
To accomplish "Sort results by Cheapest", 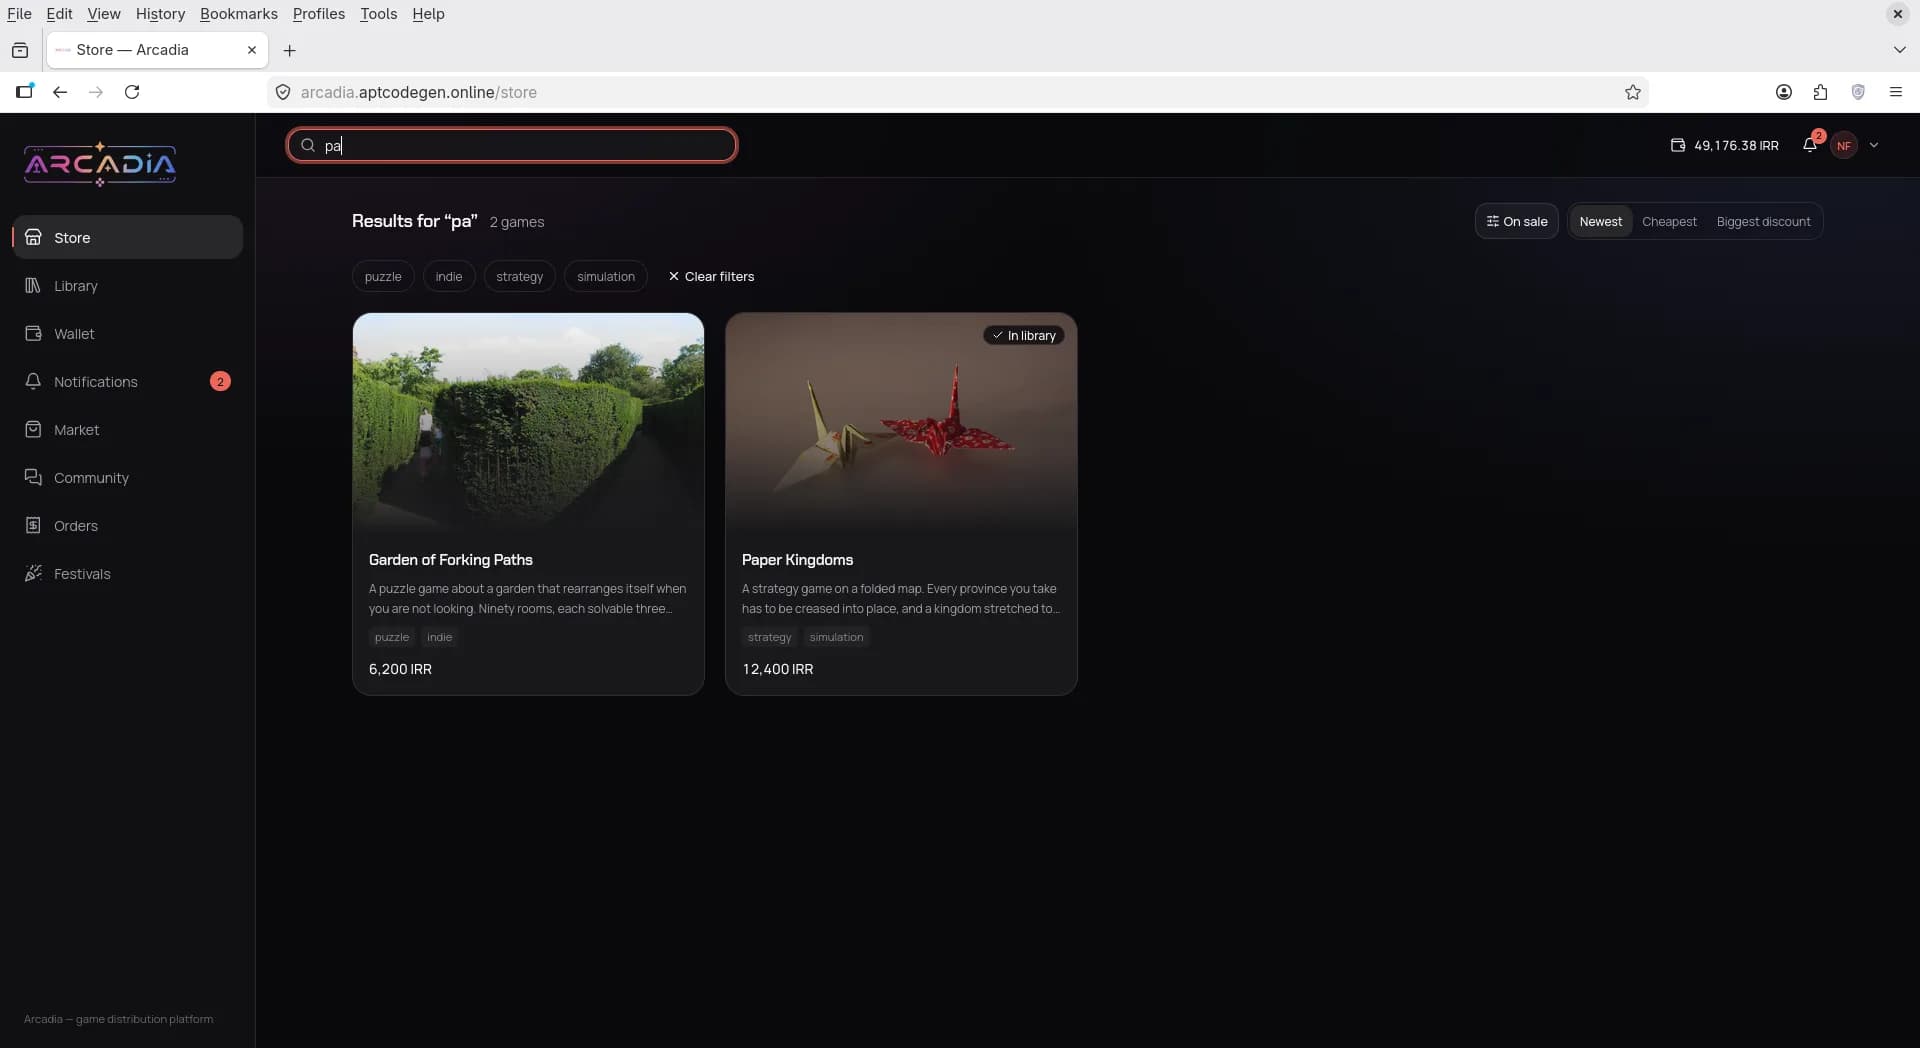I will [x=1669, y=221].
